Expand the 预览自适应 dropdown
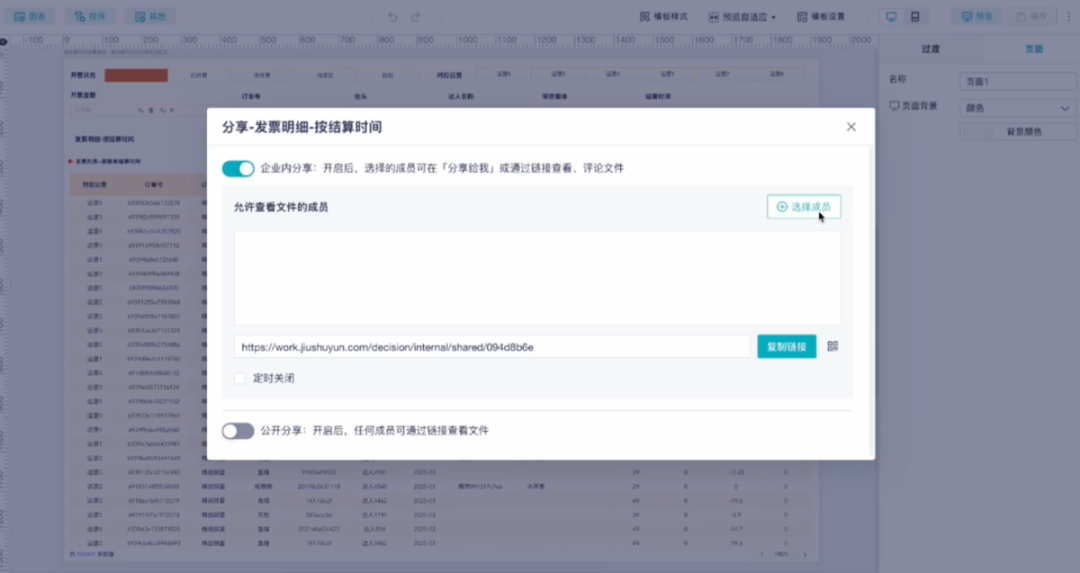This screenshot has width=1080, height=573. 742,17
